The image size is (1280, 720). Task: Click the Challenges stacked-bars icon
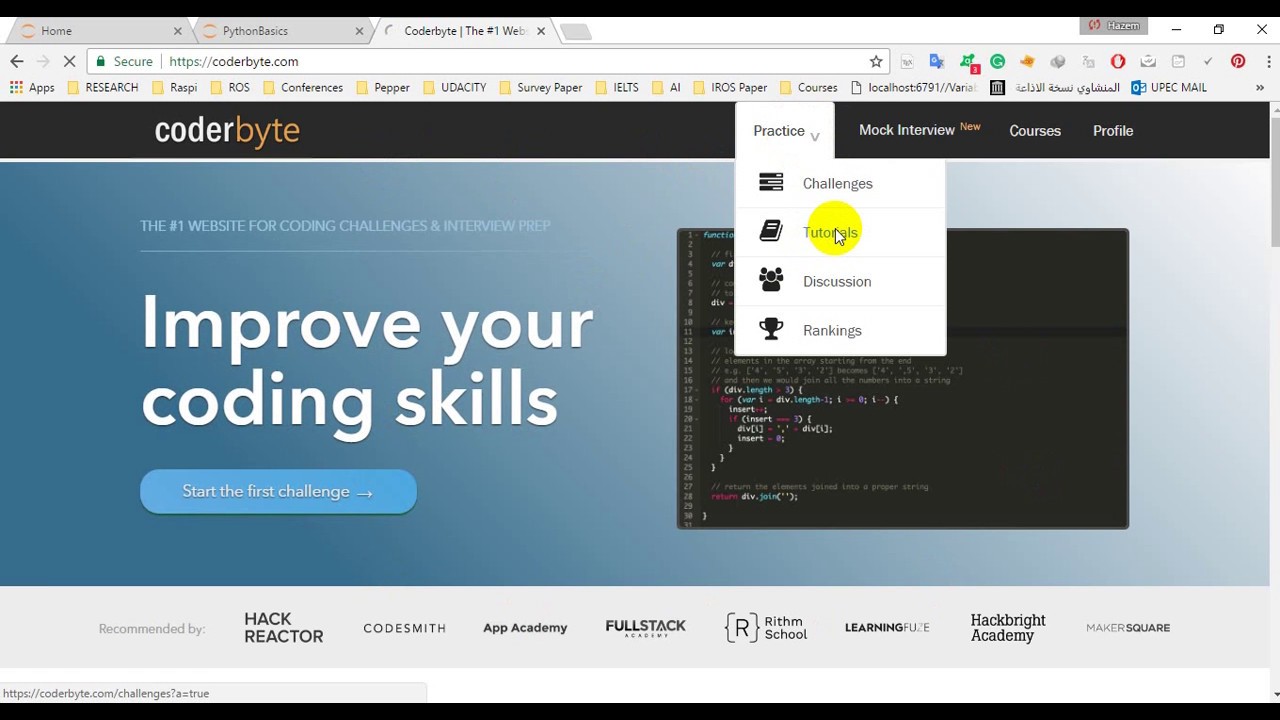point(771,182)
